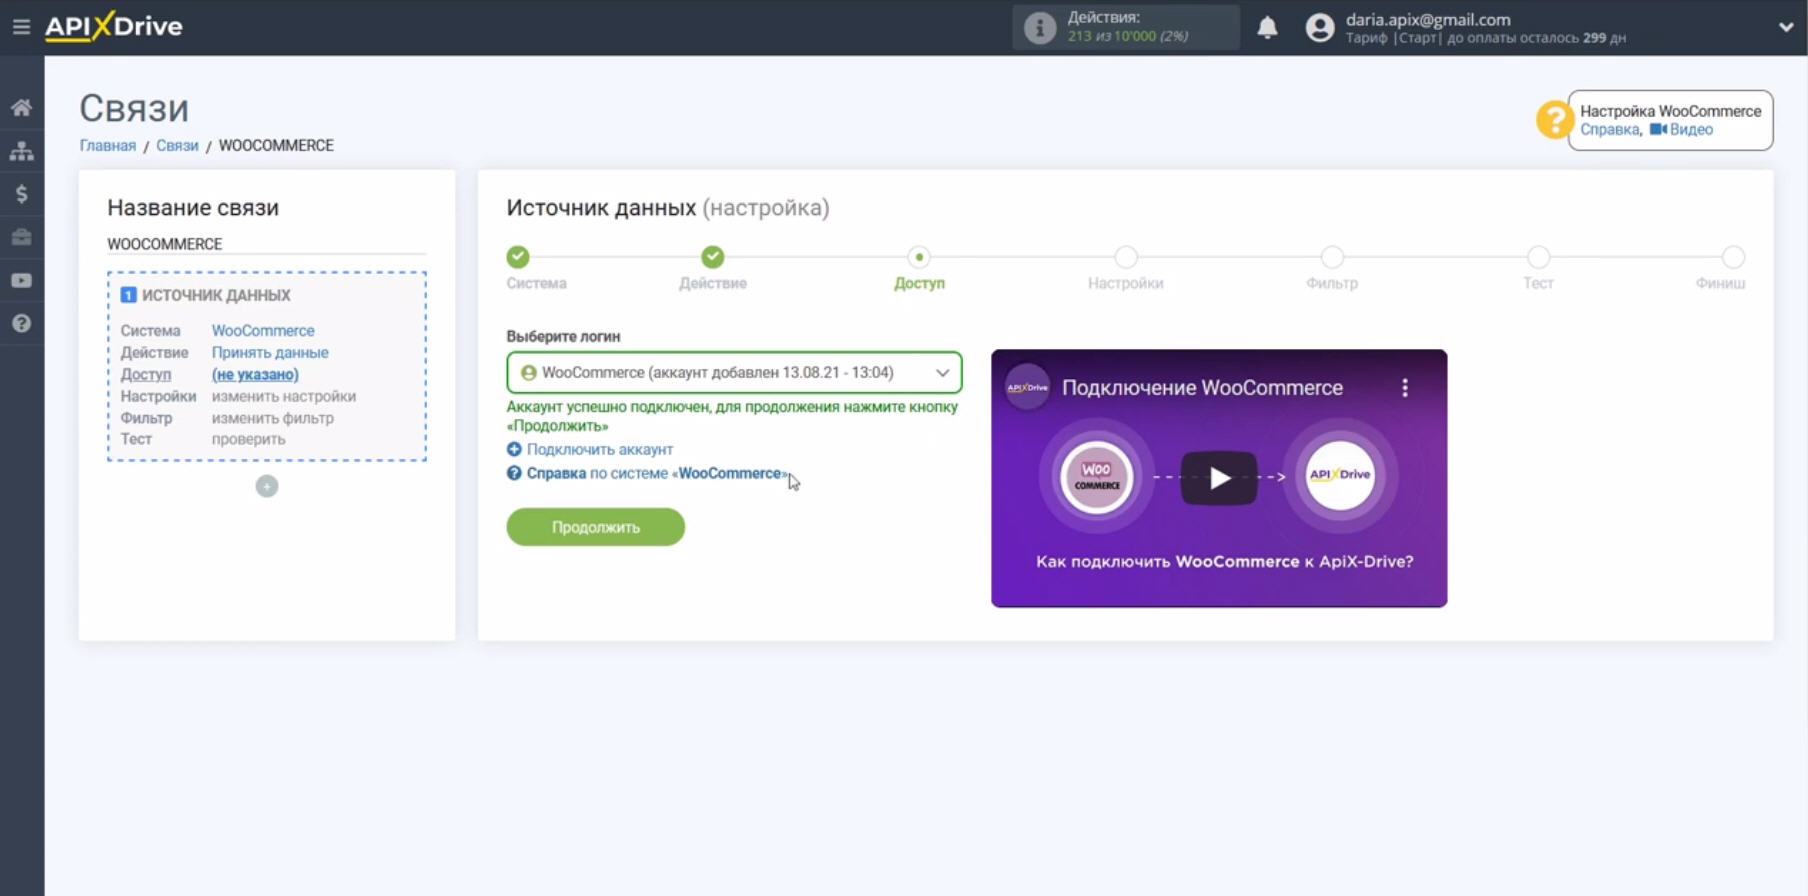Open the home icon in the sidebar

pos(21,108)
